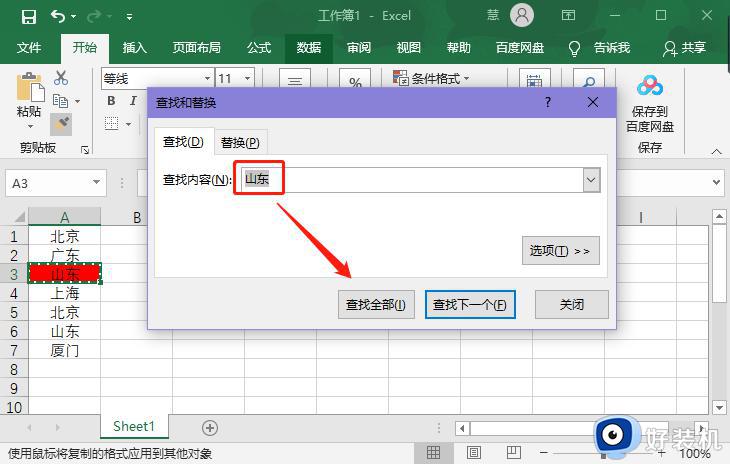Select column A header
The image size is (730, 464).
[x=64, y=217]
